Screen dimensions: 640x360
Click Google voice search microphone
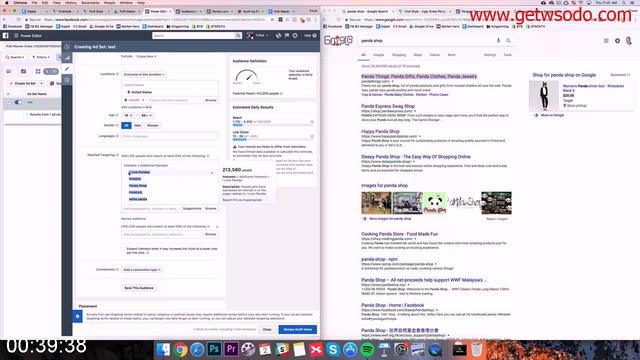(498, 41)
